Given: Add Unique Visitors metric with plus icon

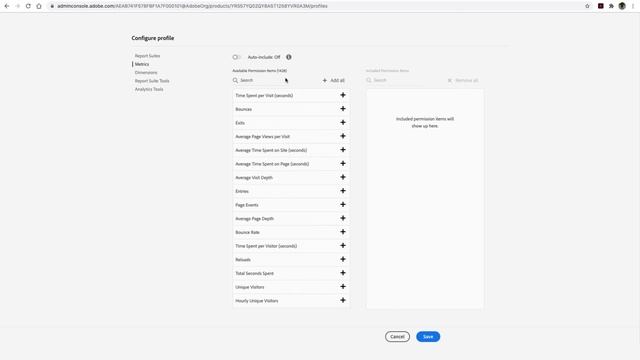Looking at the screenshot, I should 343,287.
